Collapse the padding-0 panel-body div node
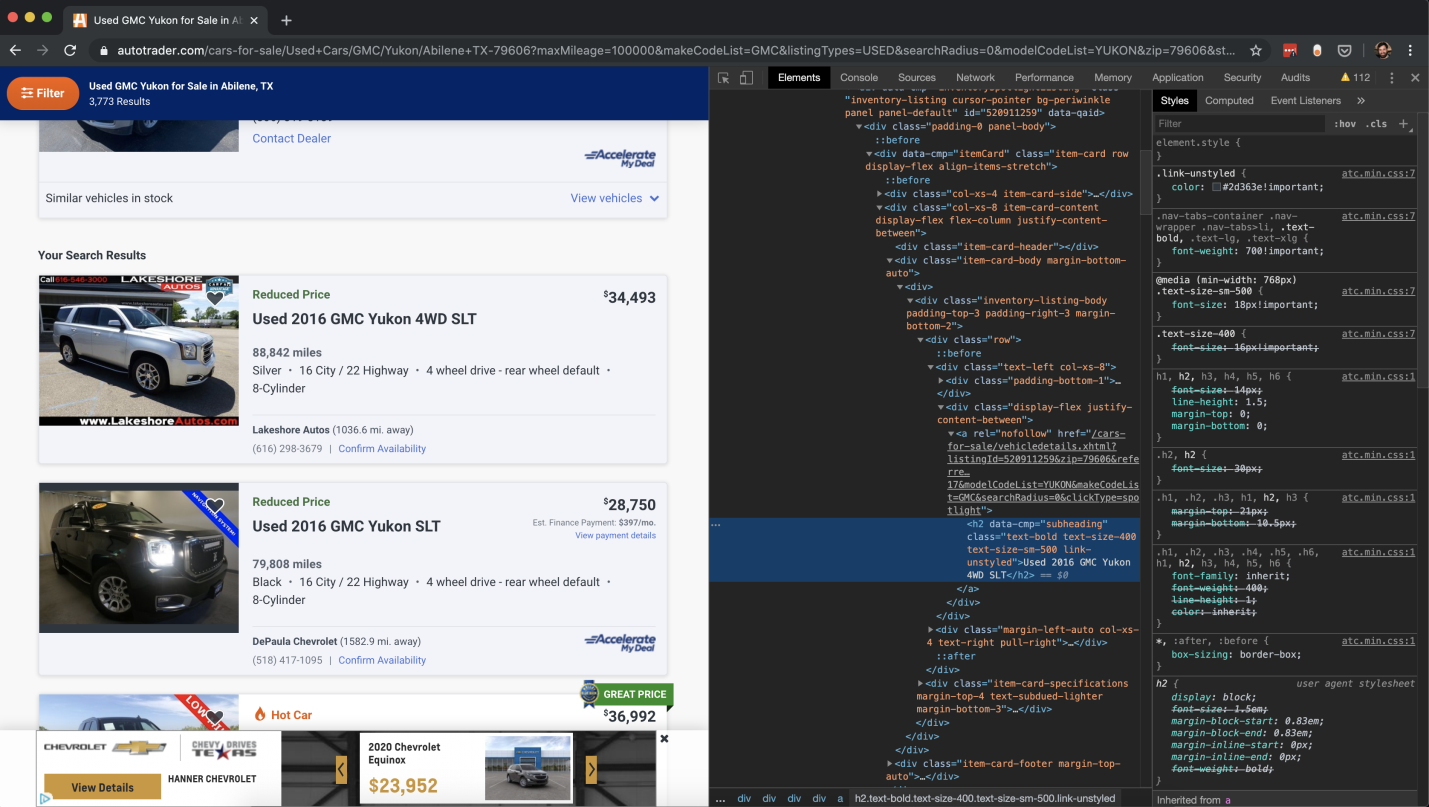 click(858, 127)
